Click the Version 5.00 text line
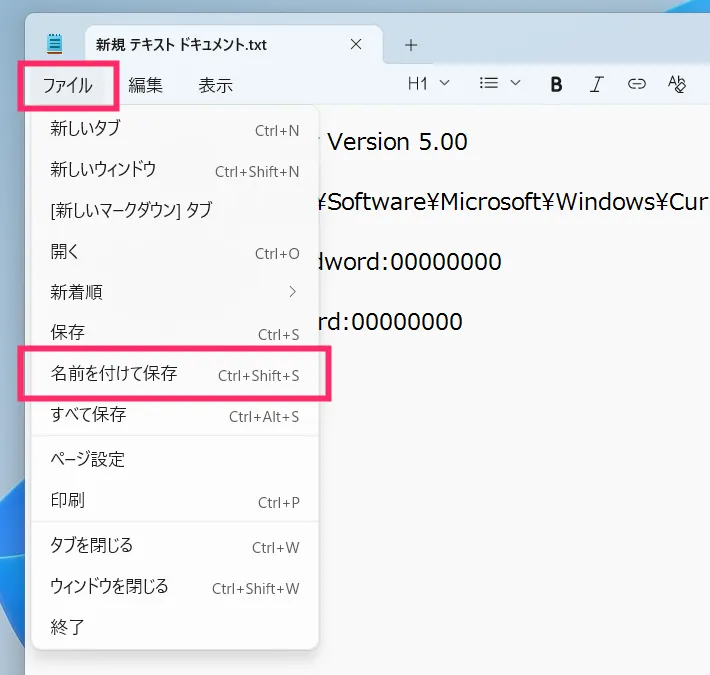This screenshot has height=675, width=710. coord(397,142)
